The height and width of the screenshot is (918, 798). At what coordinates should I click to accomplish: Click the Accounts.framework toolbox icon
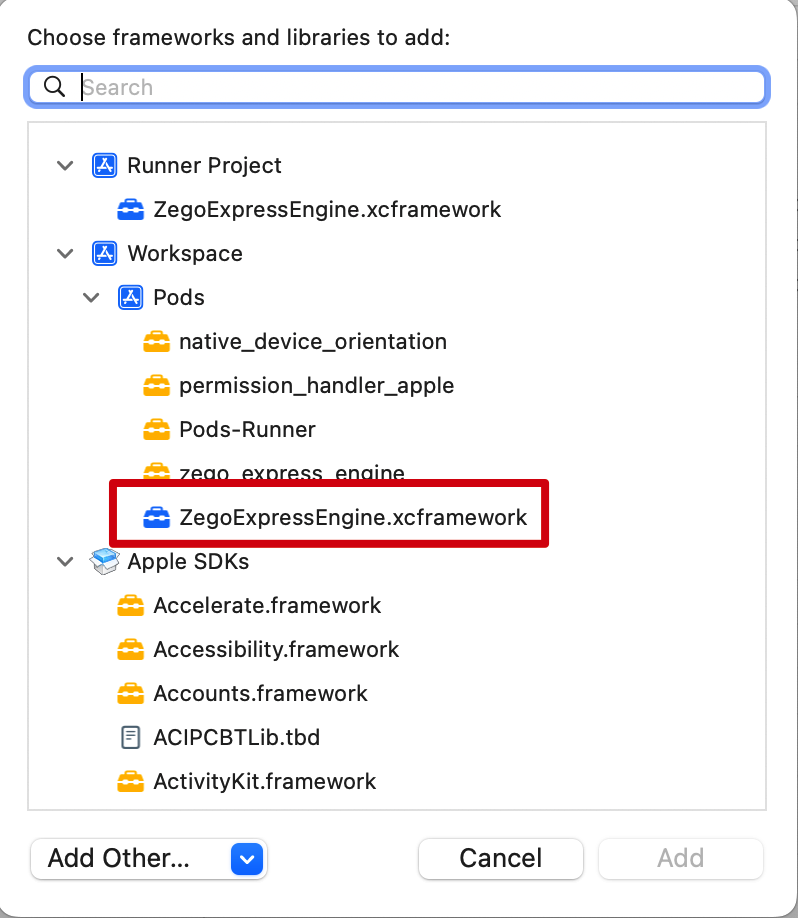[131, 694]
